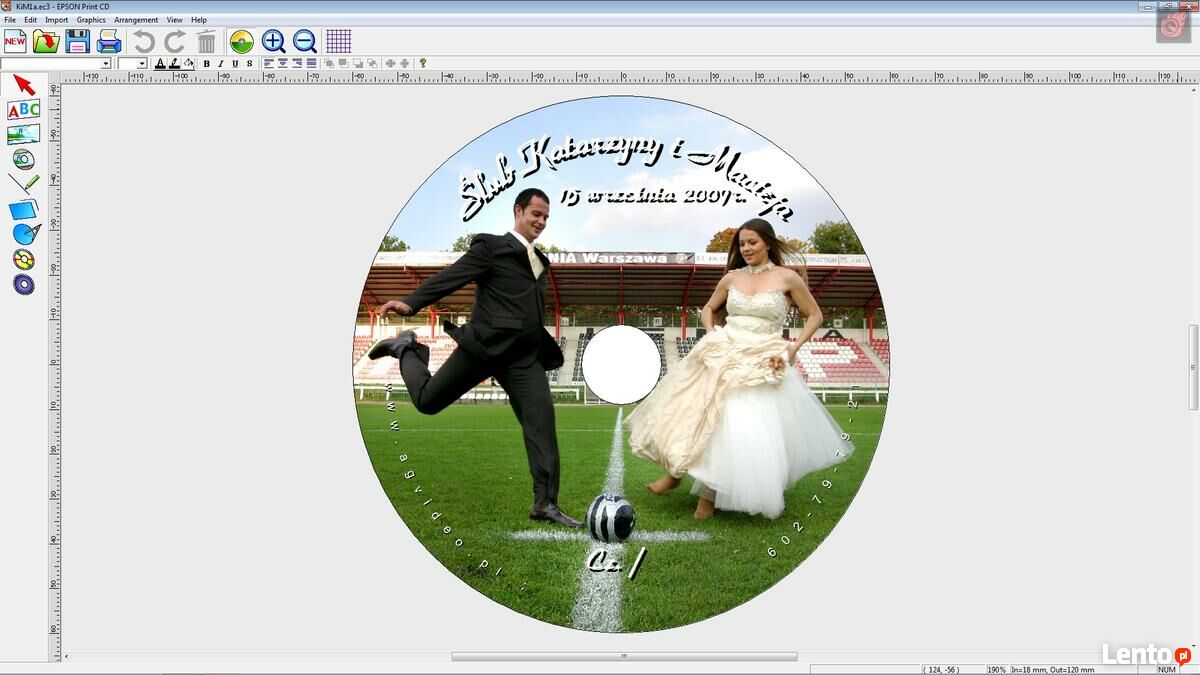Click the zoom in magnifier
Image resolution: width=1200 pixels, height=675 pixels.
(x=273, y=41)
